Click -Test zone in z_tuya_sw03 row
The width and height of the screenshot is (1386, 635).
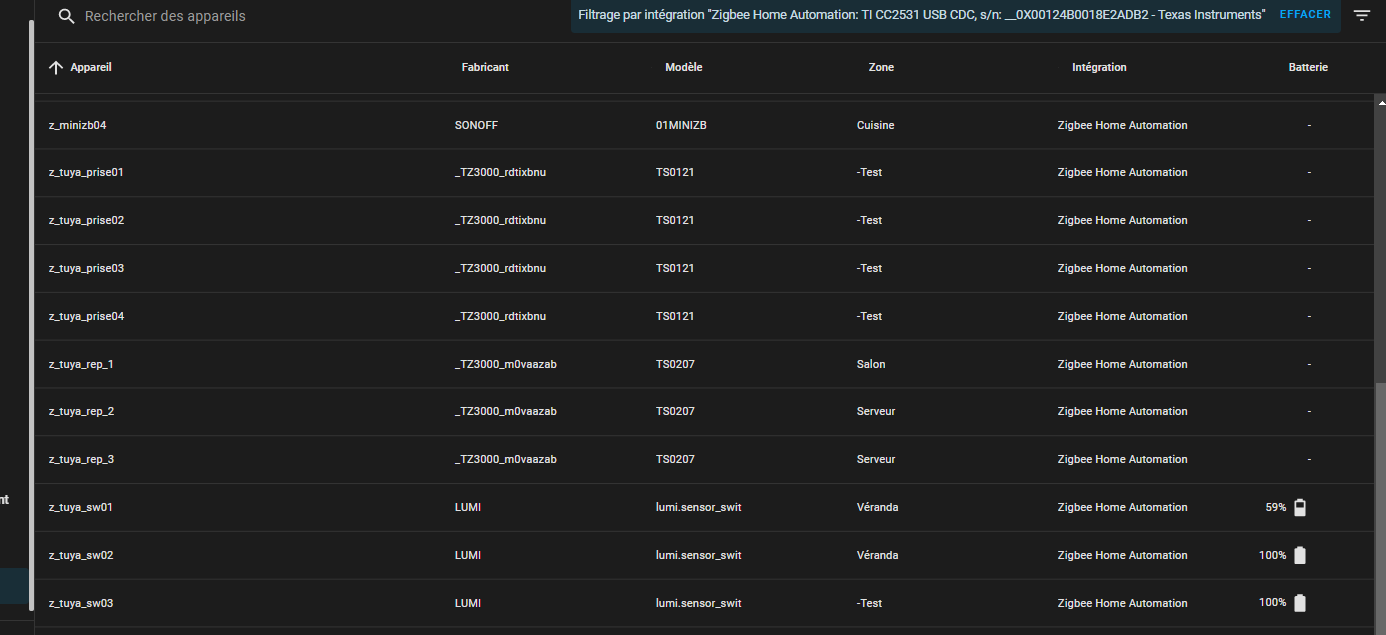[869, 603]
